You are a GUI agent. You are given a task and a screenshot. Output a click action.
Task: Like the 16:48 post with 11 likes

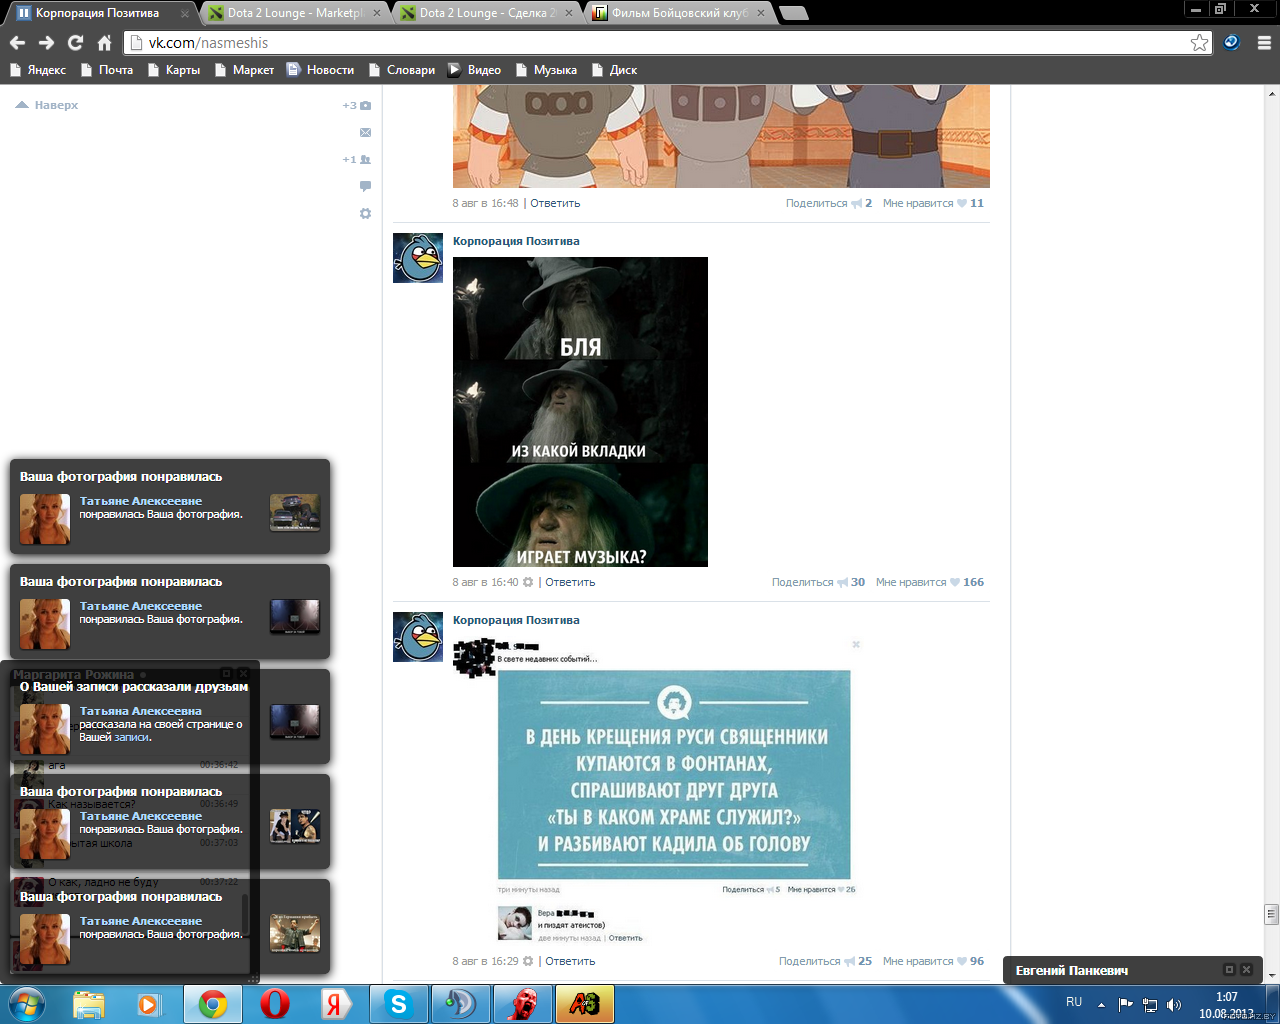(933, 203)
